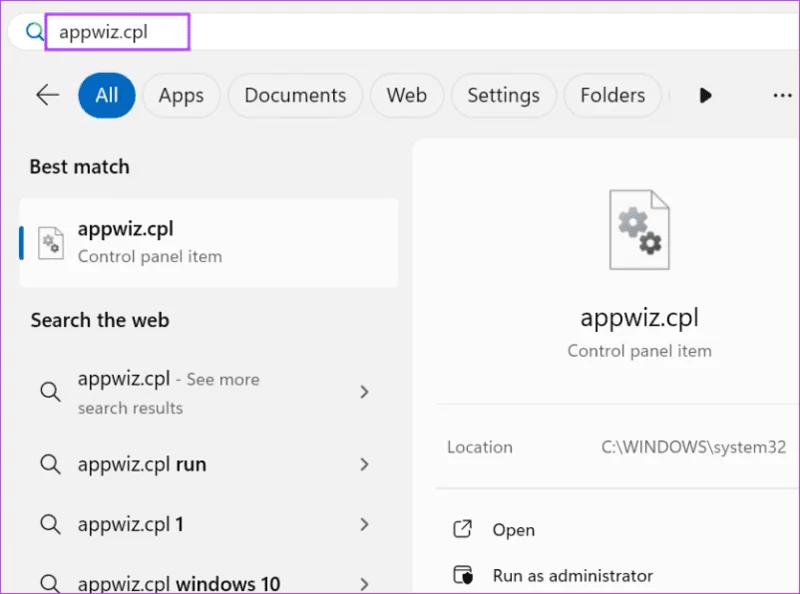Click the magnifier icon beside 'appwiz.cpl - See more'
The image size is (800, 594).
pyautogui.click(x=51, y=391)
